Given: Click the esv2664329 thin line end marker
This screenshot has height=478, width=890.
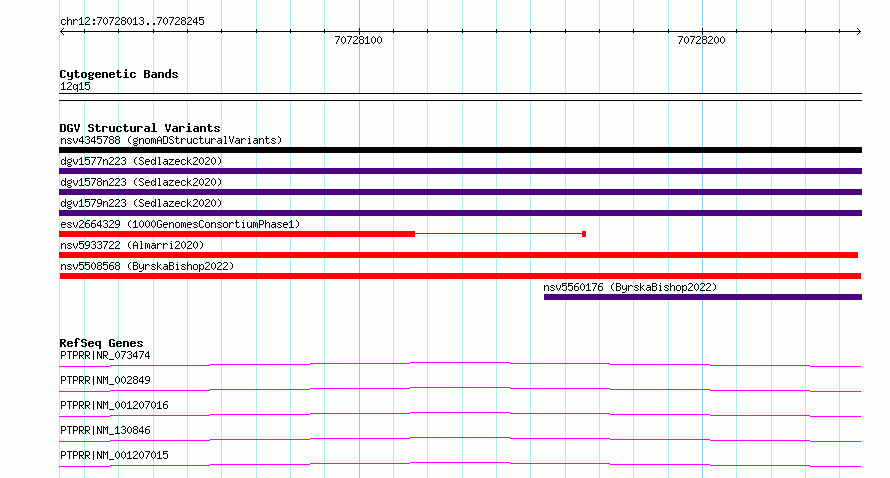Looking at the screenshot, I should (584, 234).
